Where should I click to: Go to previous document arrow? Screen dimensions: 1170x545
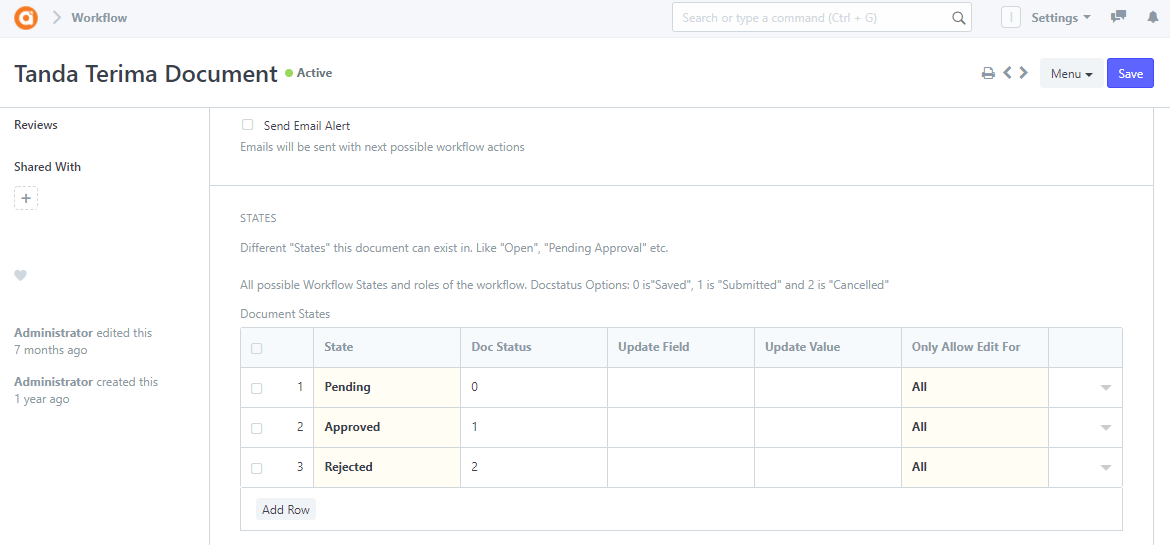click(x=1007, y=73)
